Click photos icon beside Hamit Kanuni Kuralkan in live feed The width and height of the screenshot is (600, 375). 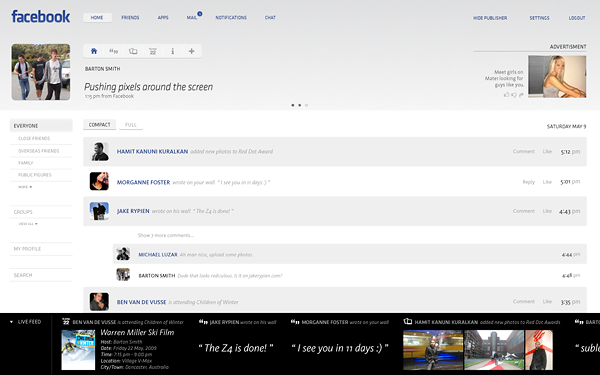(x=408, y=321)
